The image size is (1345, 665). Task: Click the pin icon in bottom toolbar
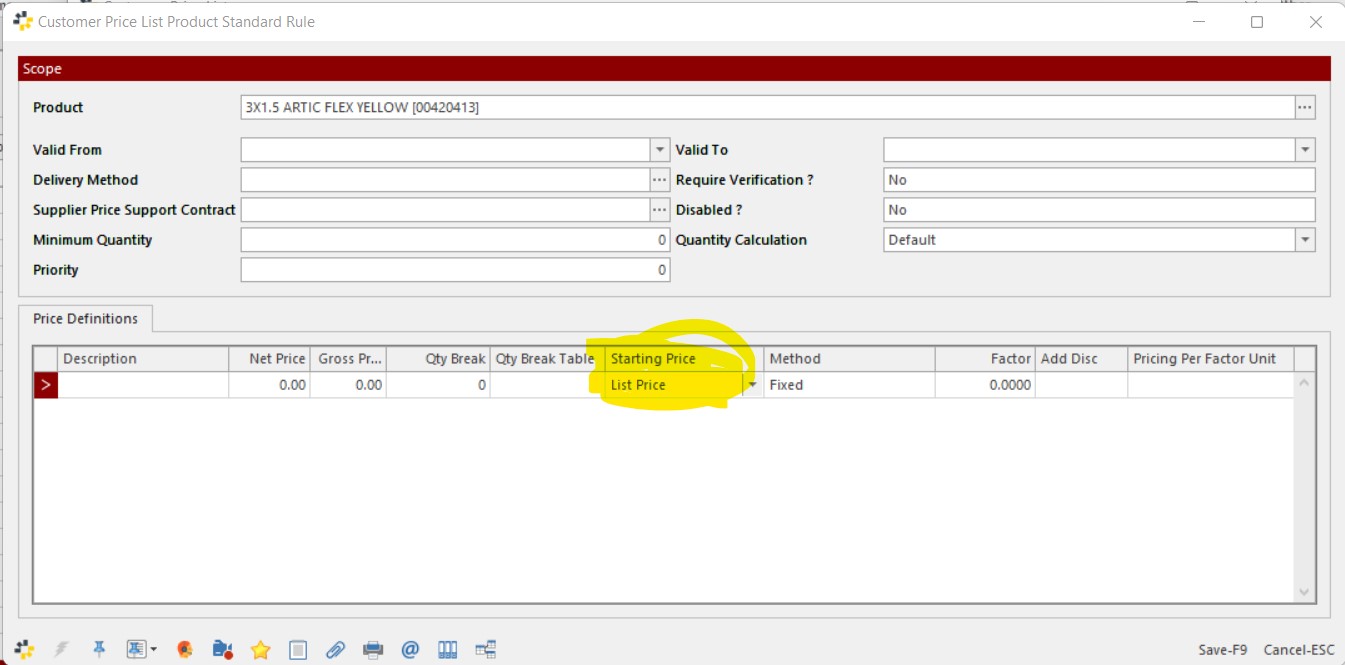pyautogui.click(x=99, y=649)
